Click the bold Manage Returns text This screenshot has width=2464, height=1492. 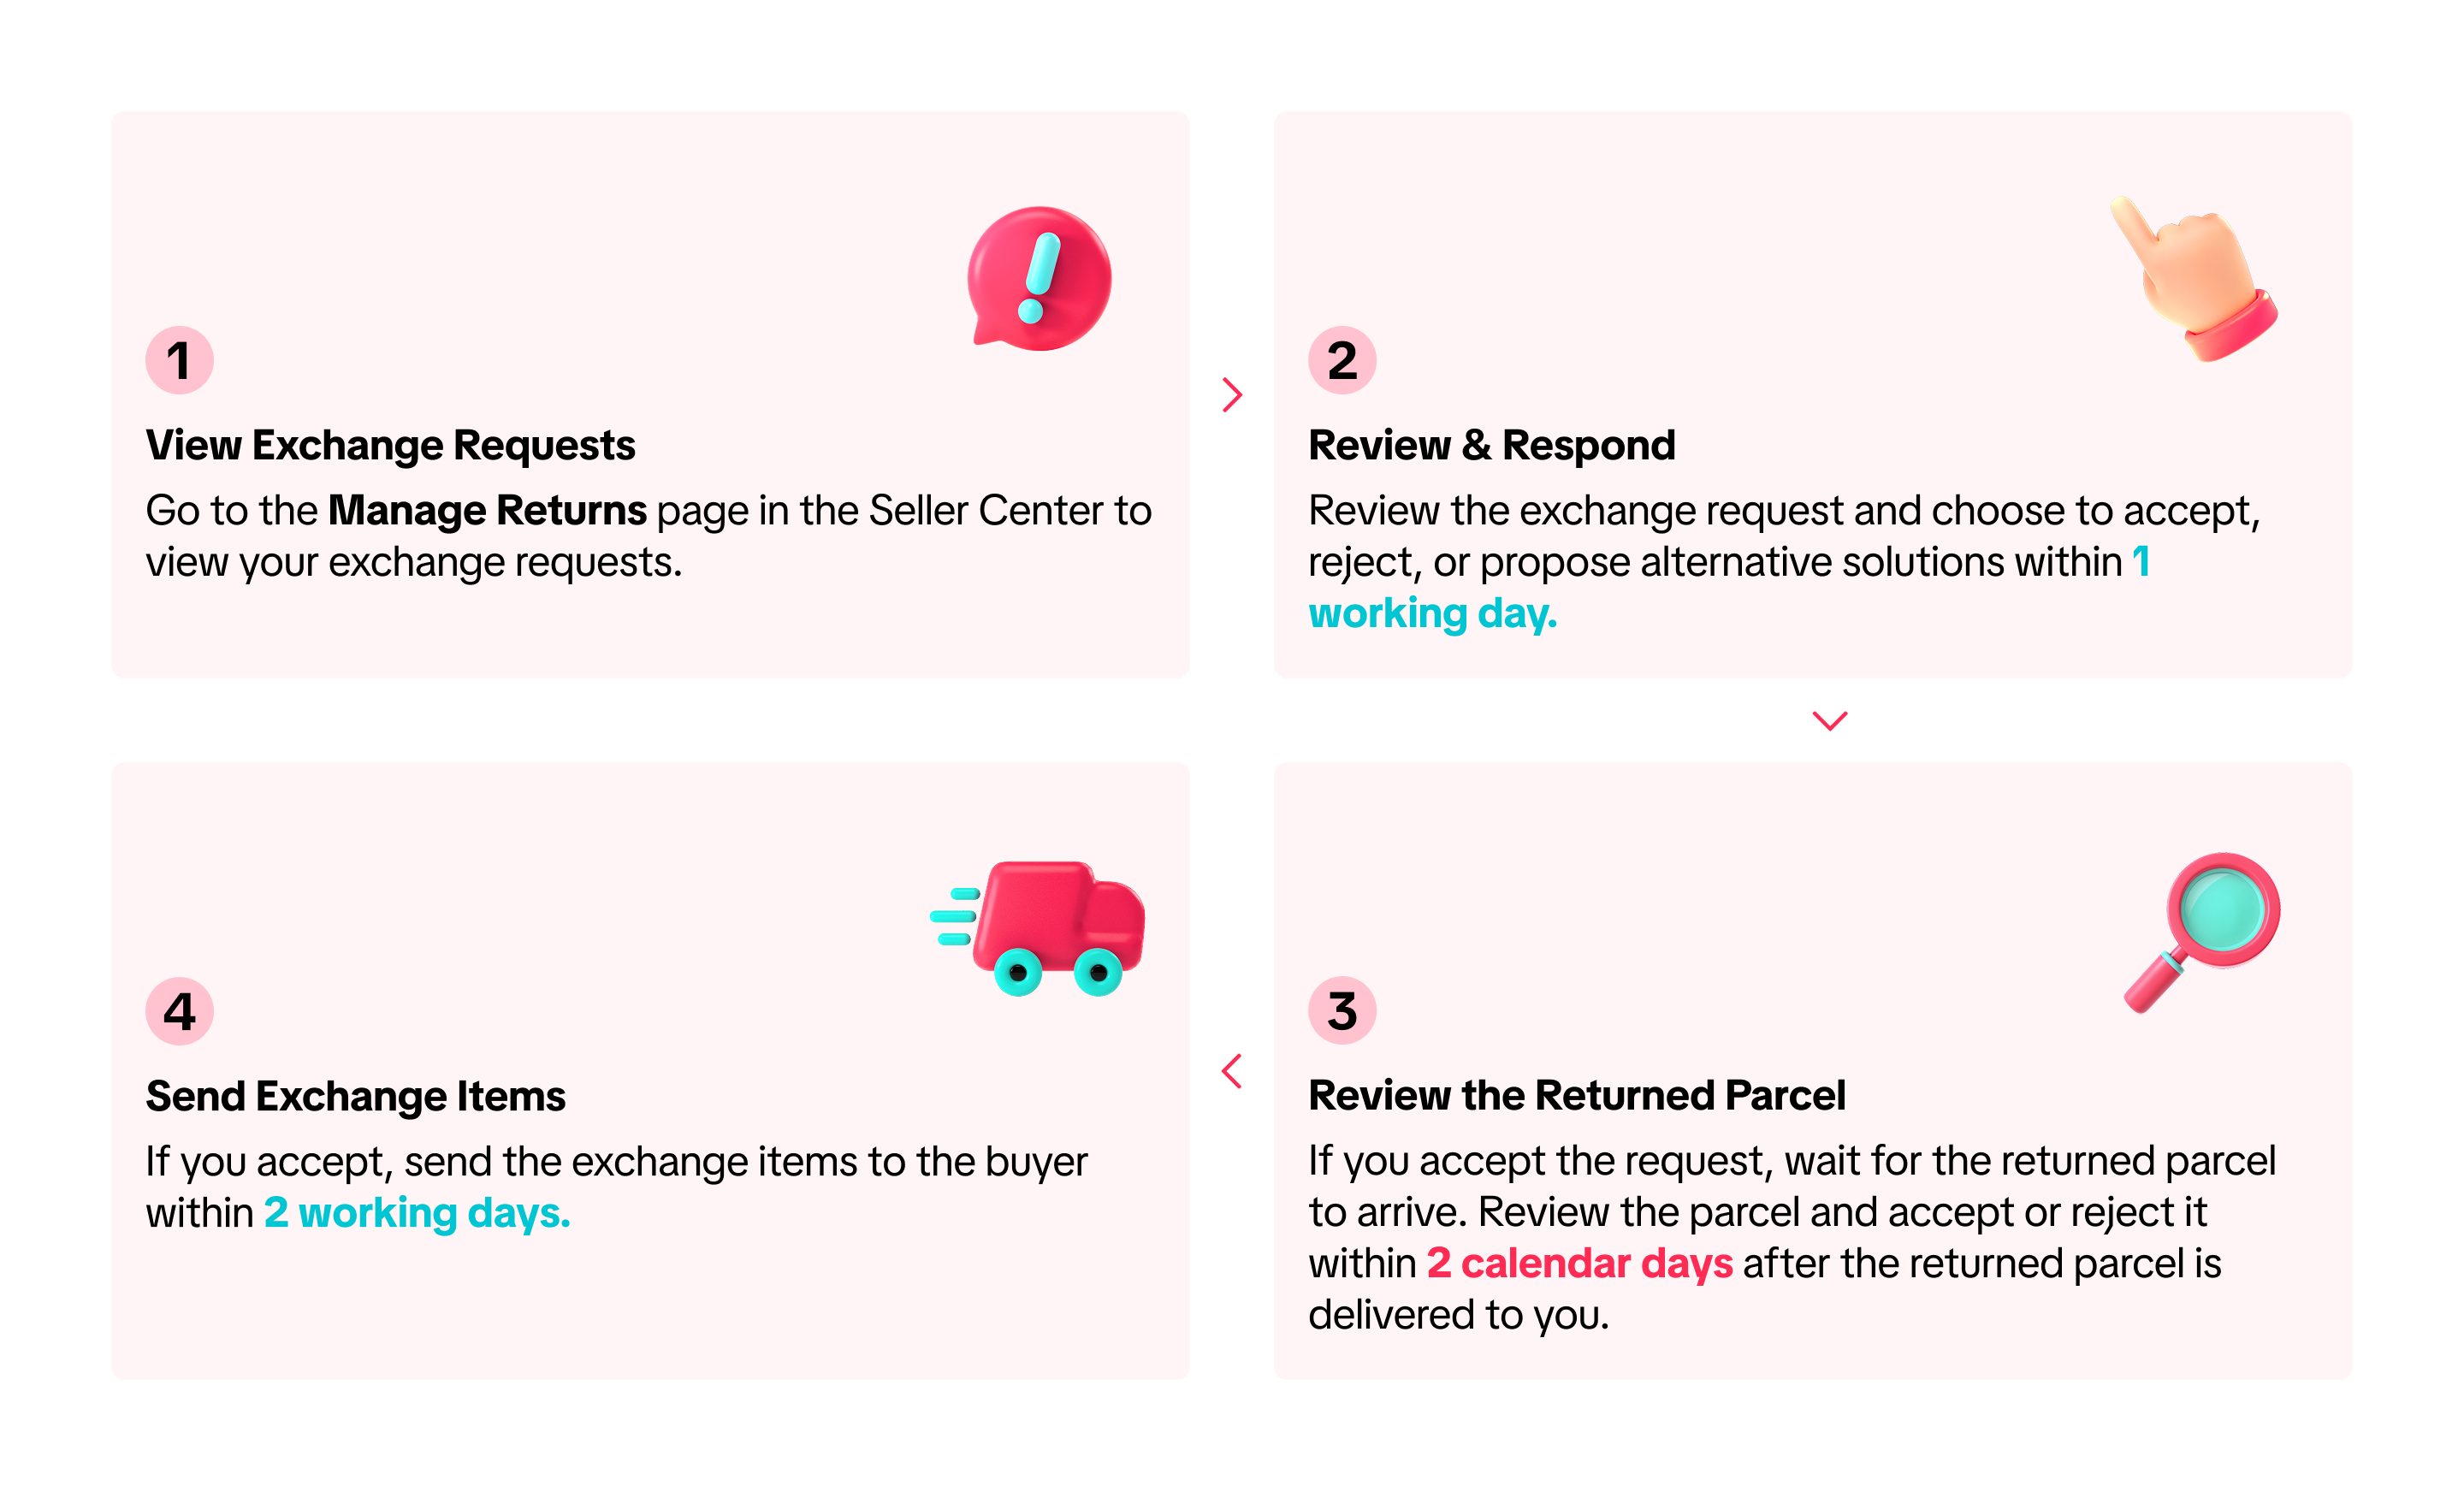point(487,511)
